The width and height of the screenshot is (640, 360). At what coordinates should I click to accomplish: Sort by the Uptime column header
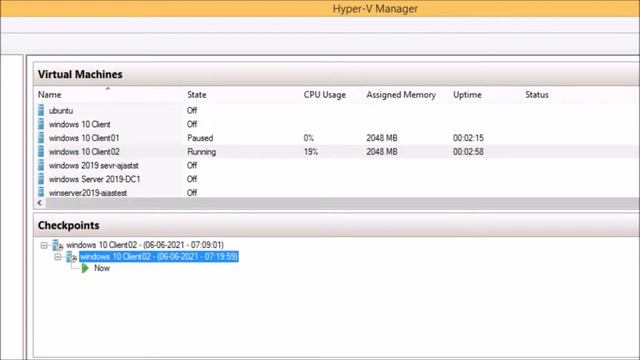(x=467, y=95)
